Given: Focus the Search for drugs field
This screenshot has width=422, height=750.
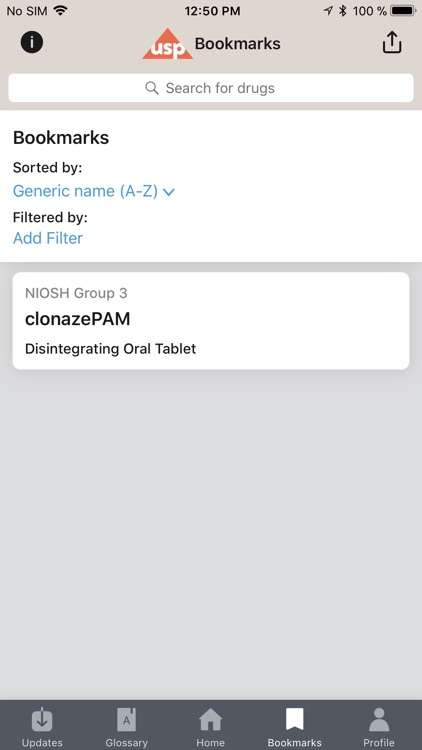Looking at the screenshot, I should (211, 88).
